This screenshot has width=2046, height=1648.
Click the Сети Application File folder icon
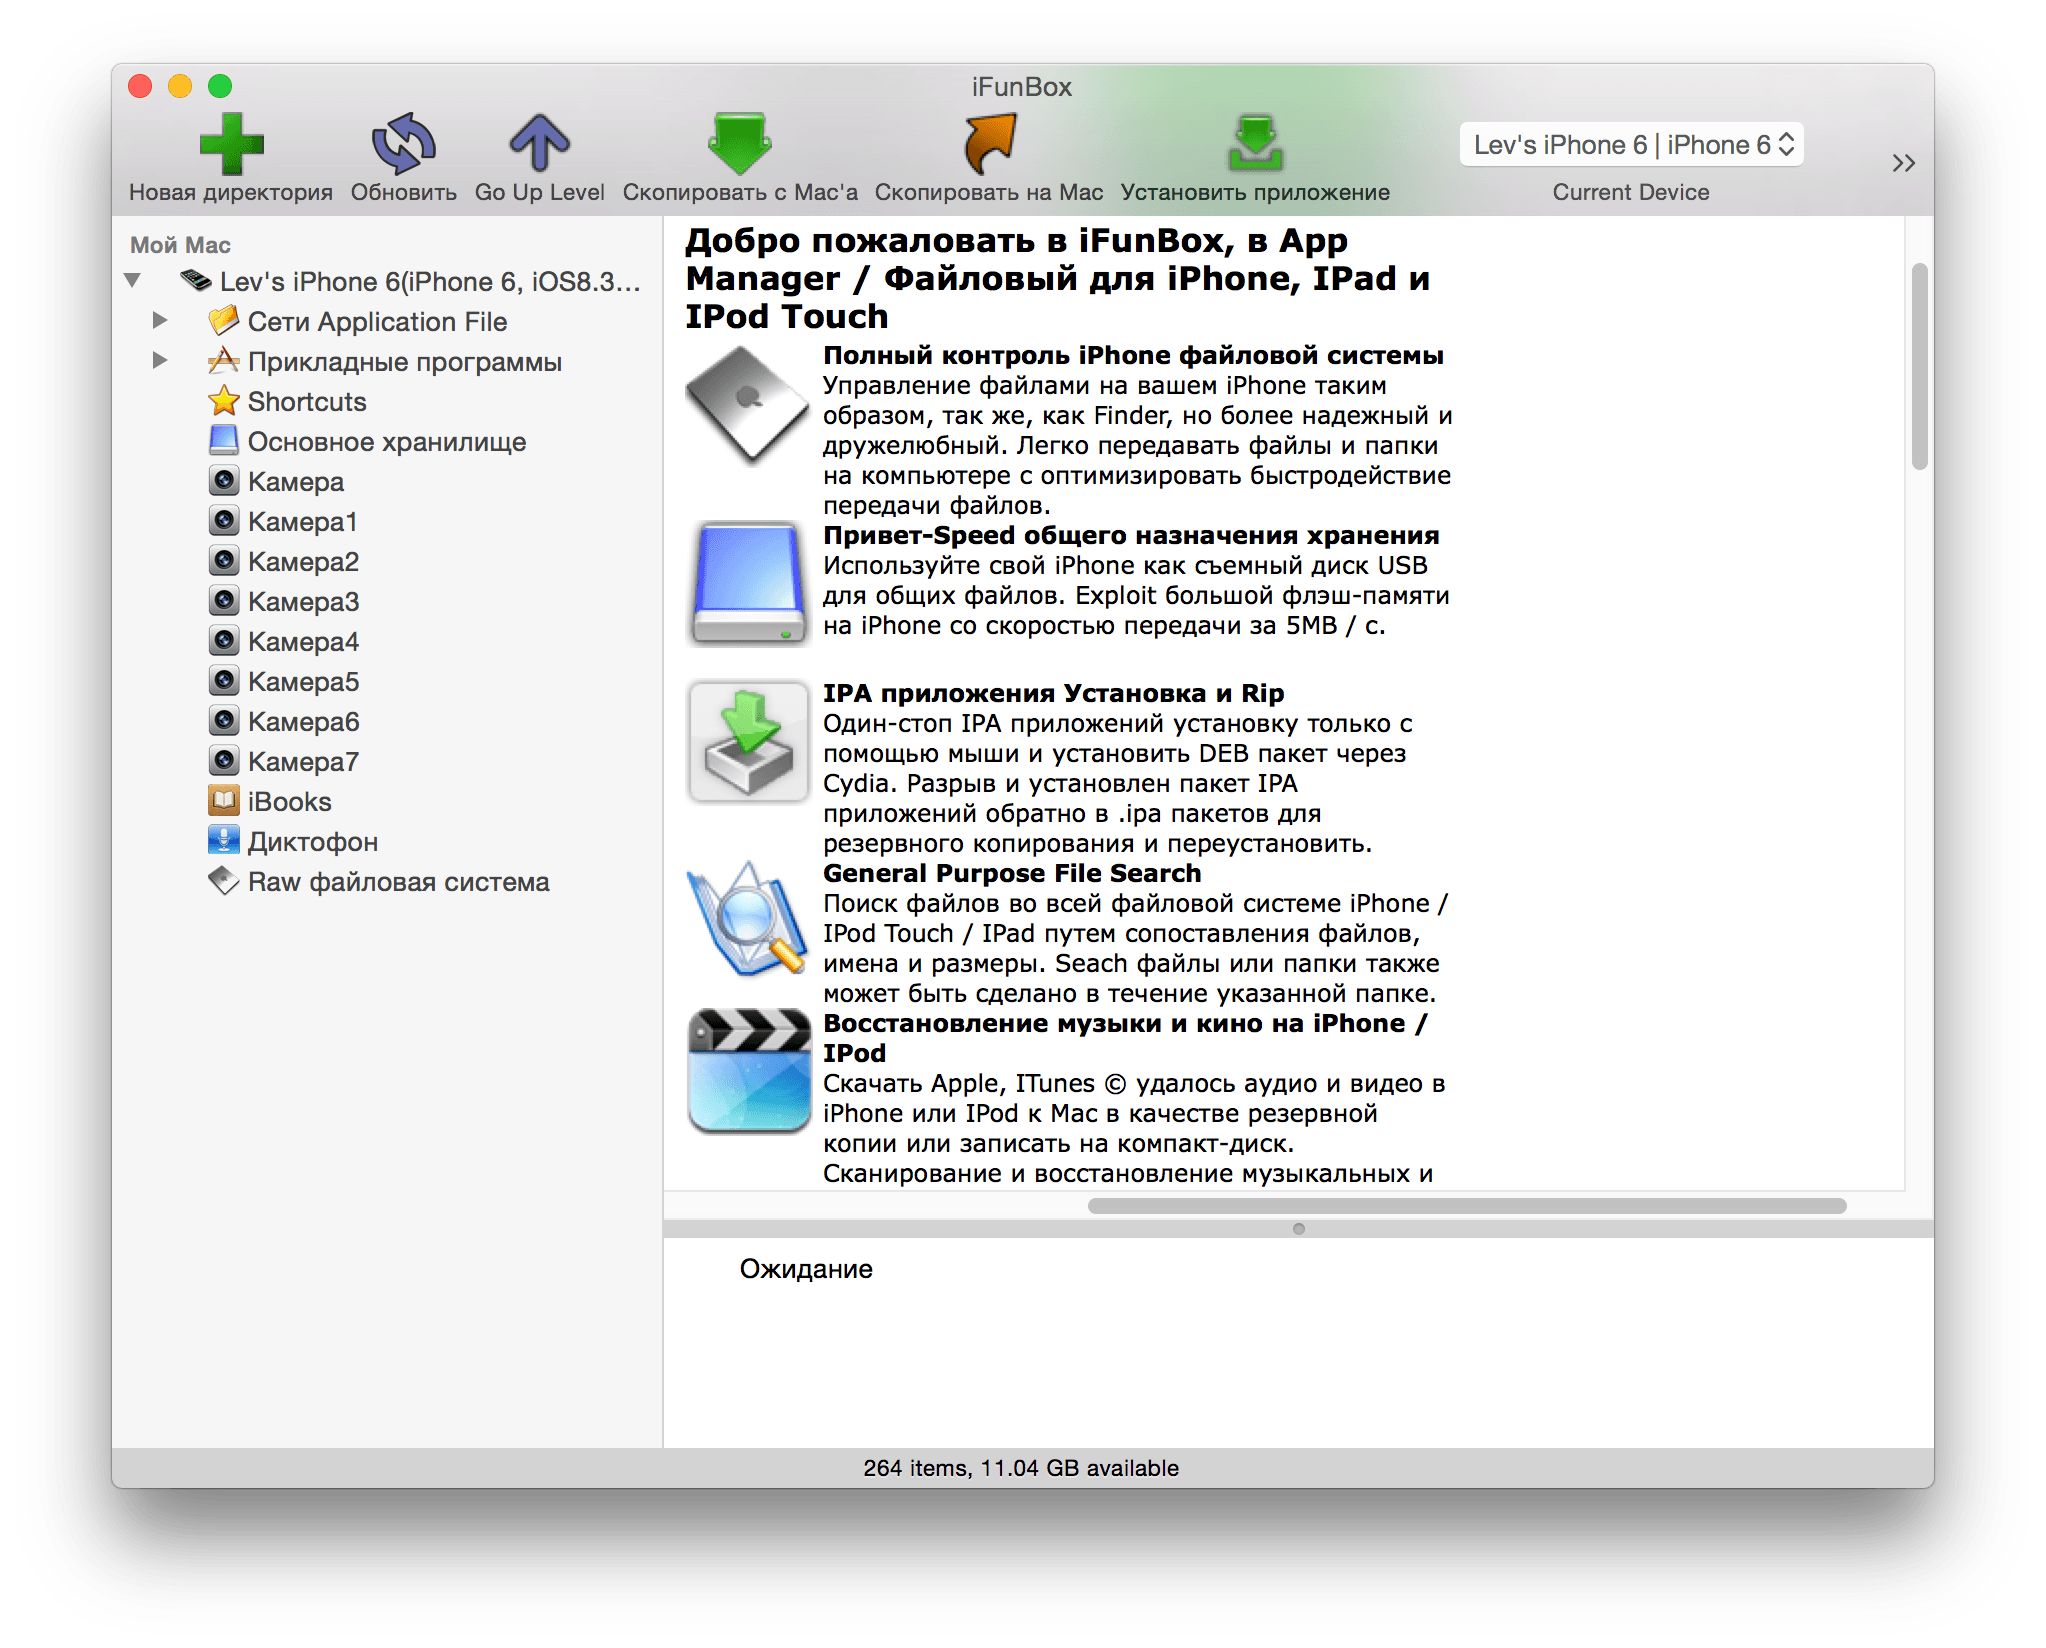click(x=224, y=320)
